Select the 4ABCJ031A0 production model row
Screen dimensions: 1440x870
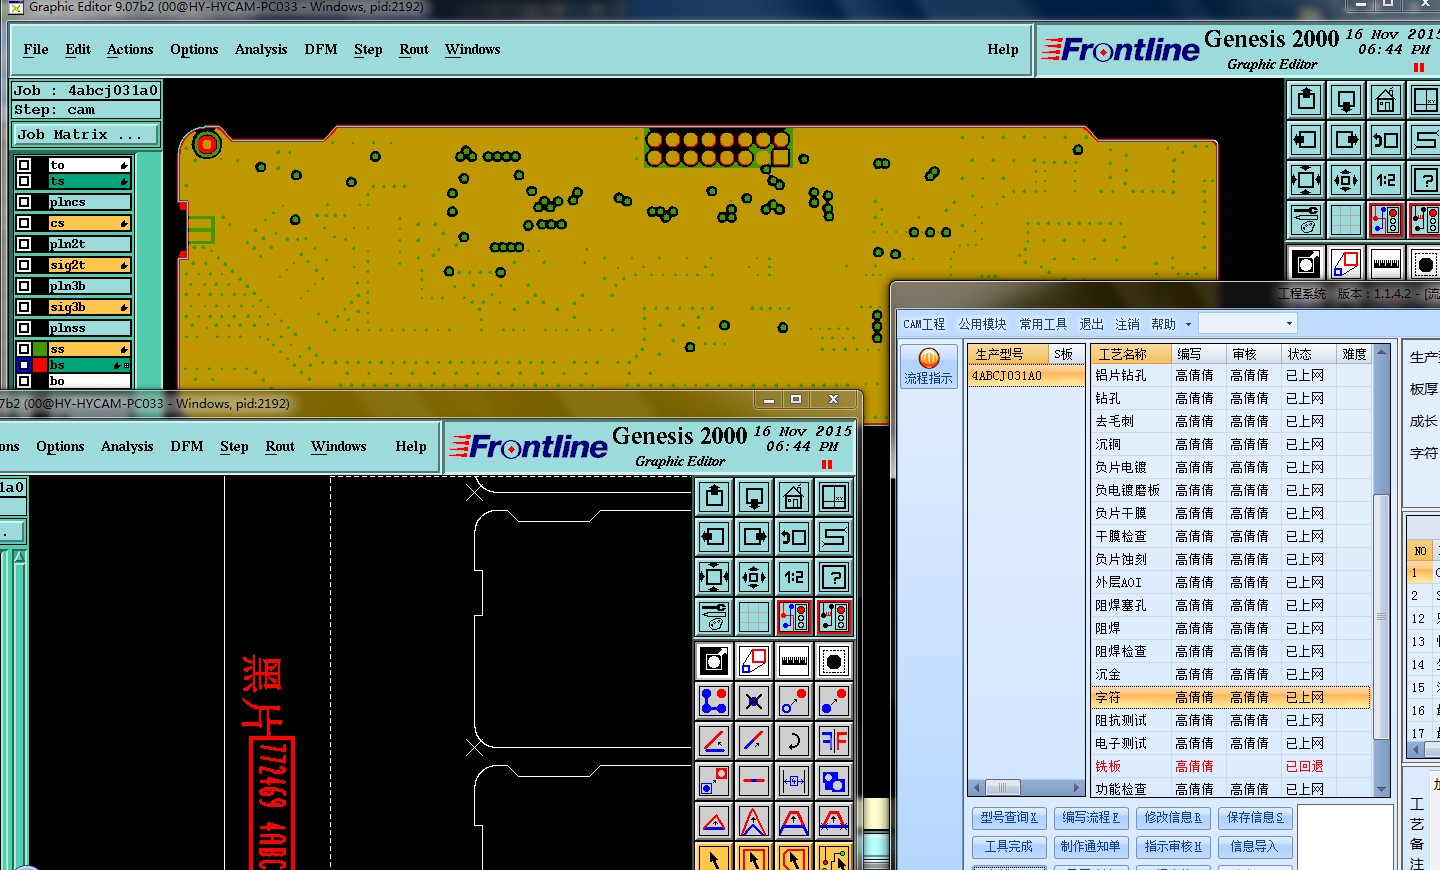tap(1026, 376)
